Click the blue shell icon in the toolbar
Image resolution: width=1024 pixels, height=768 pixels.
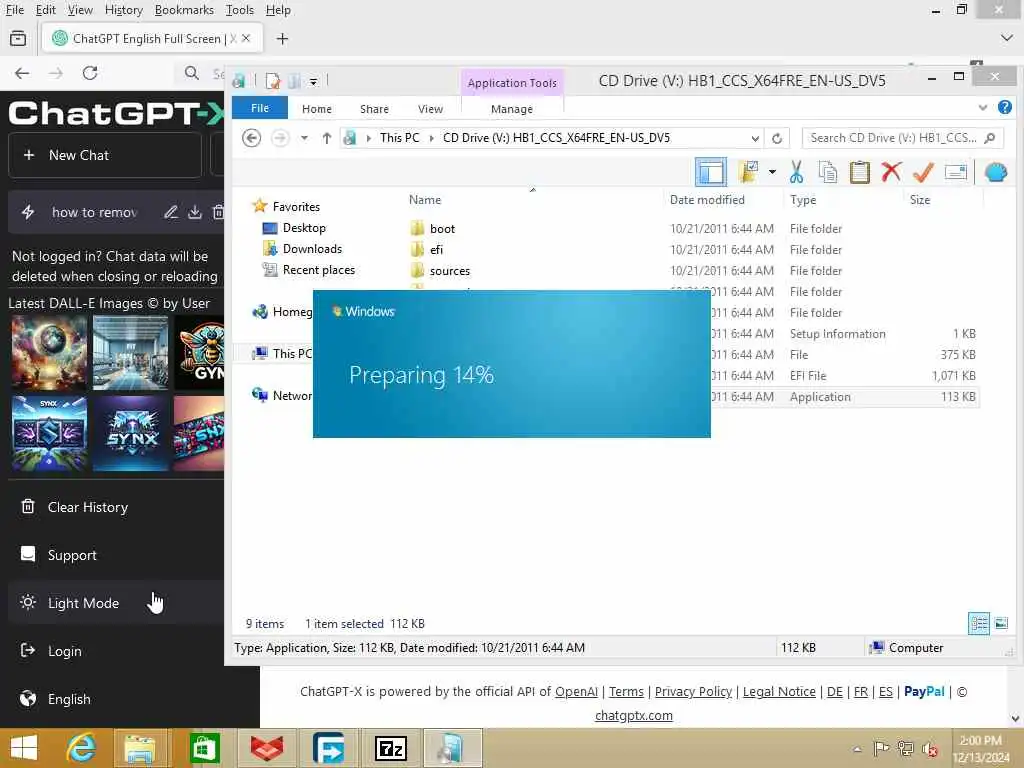pyautogui.click(x=995, y=172)
